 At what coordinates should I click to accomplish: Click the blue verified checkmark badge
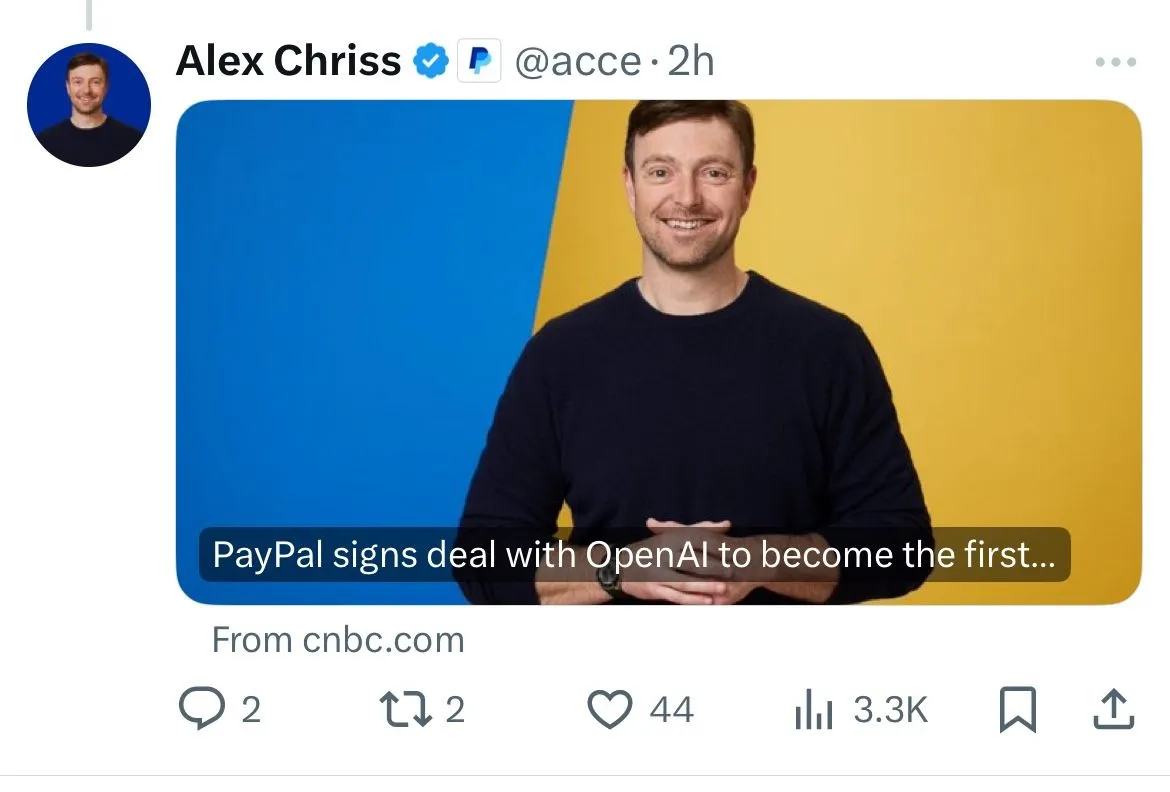click(431, 61)
